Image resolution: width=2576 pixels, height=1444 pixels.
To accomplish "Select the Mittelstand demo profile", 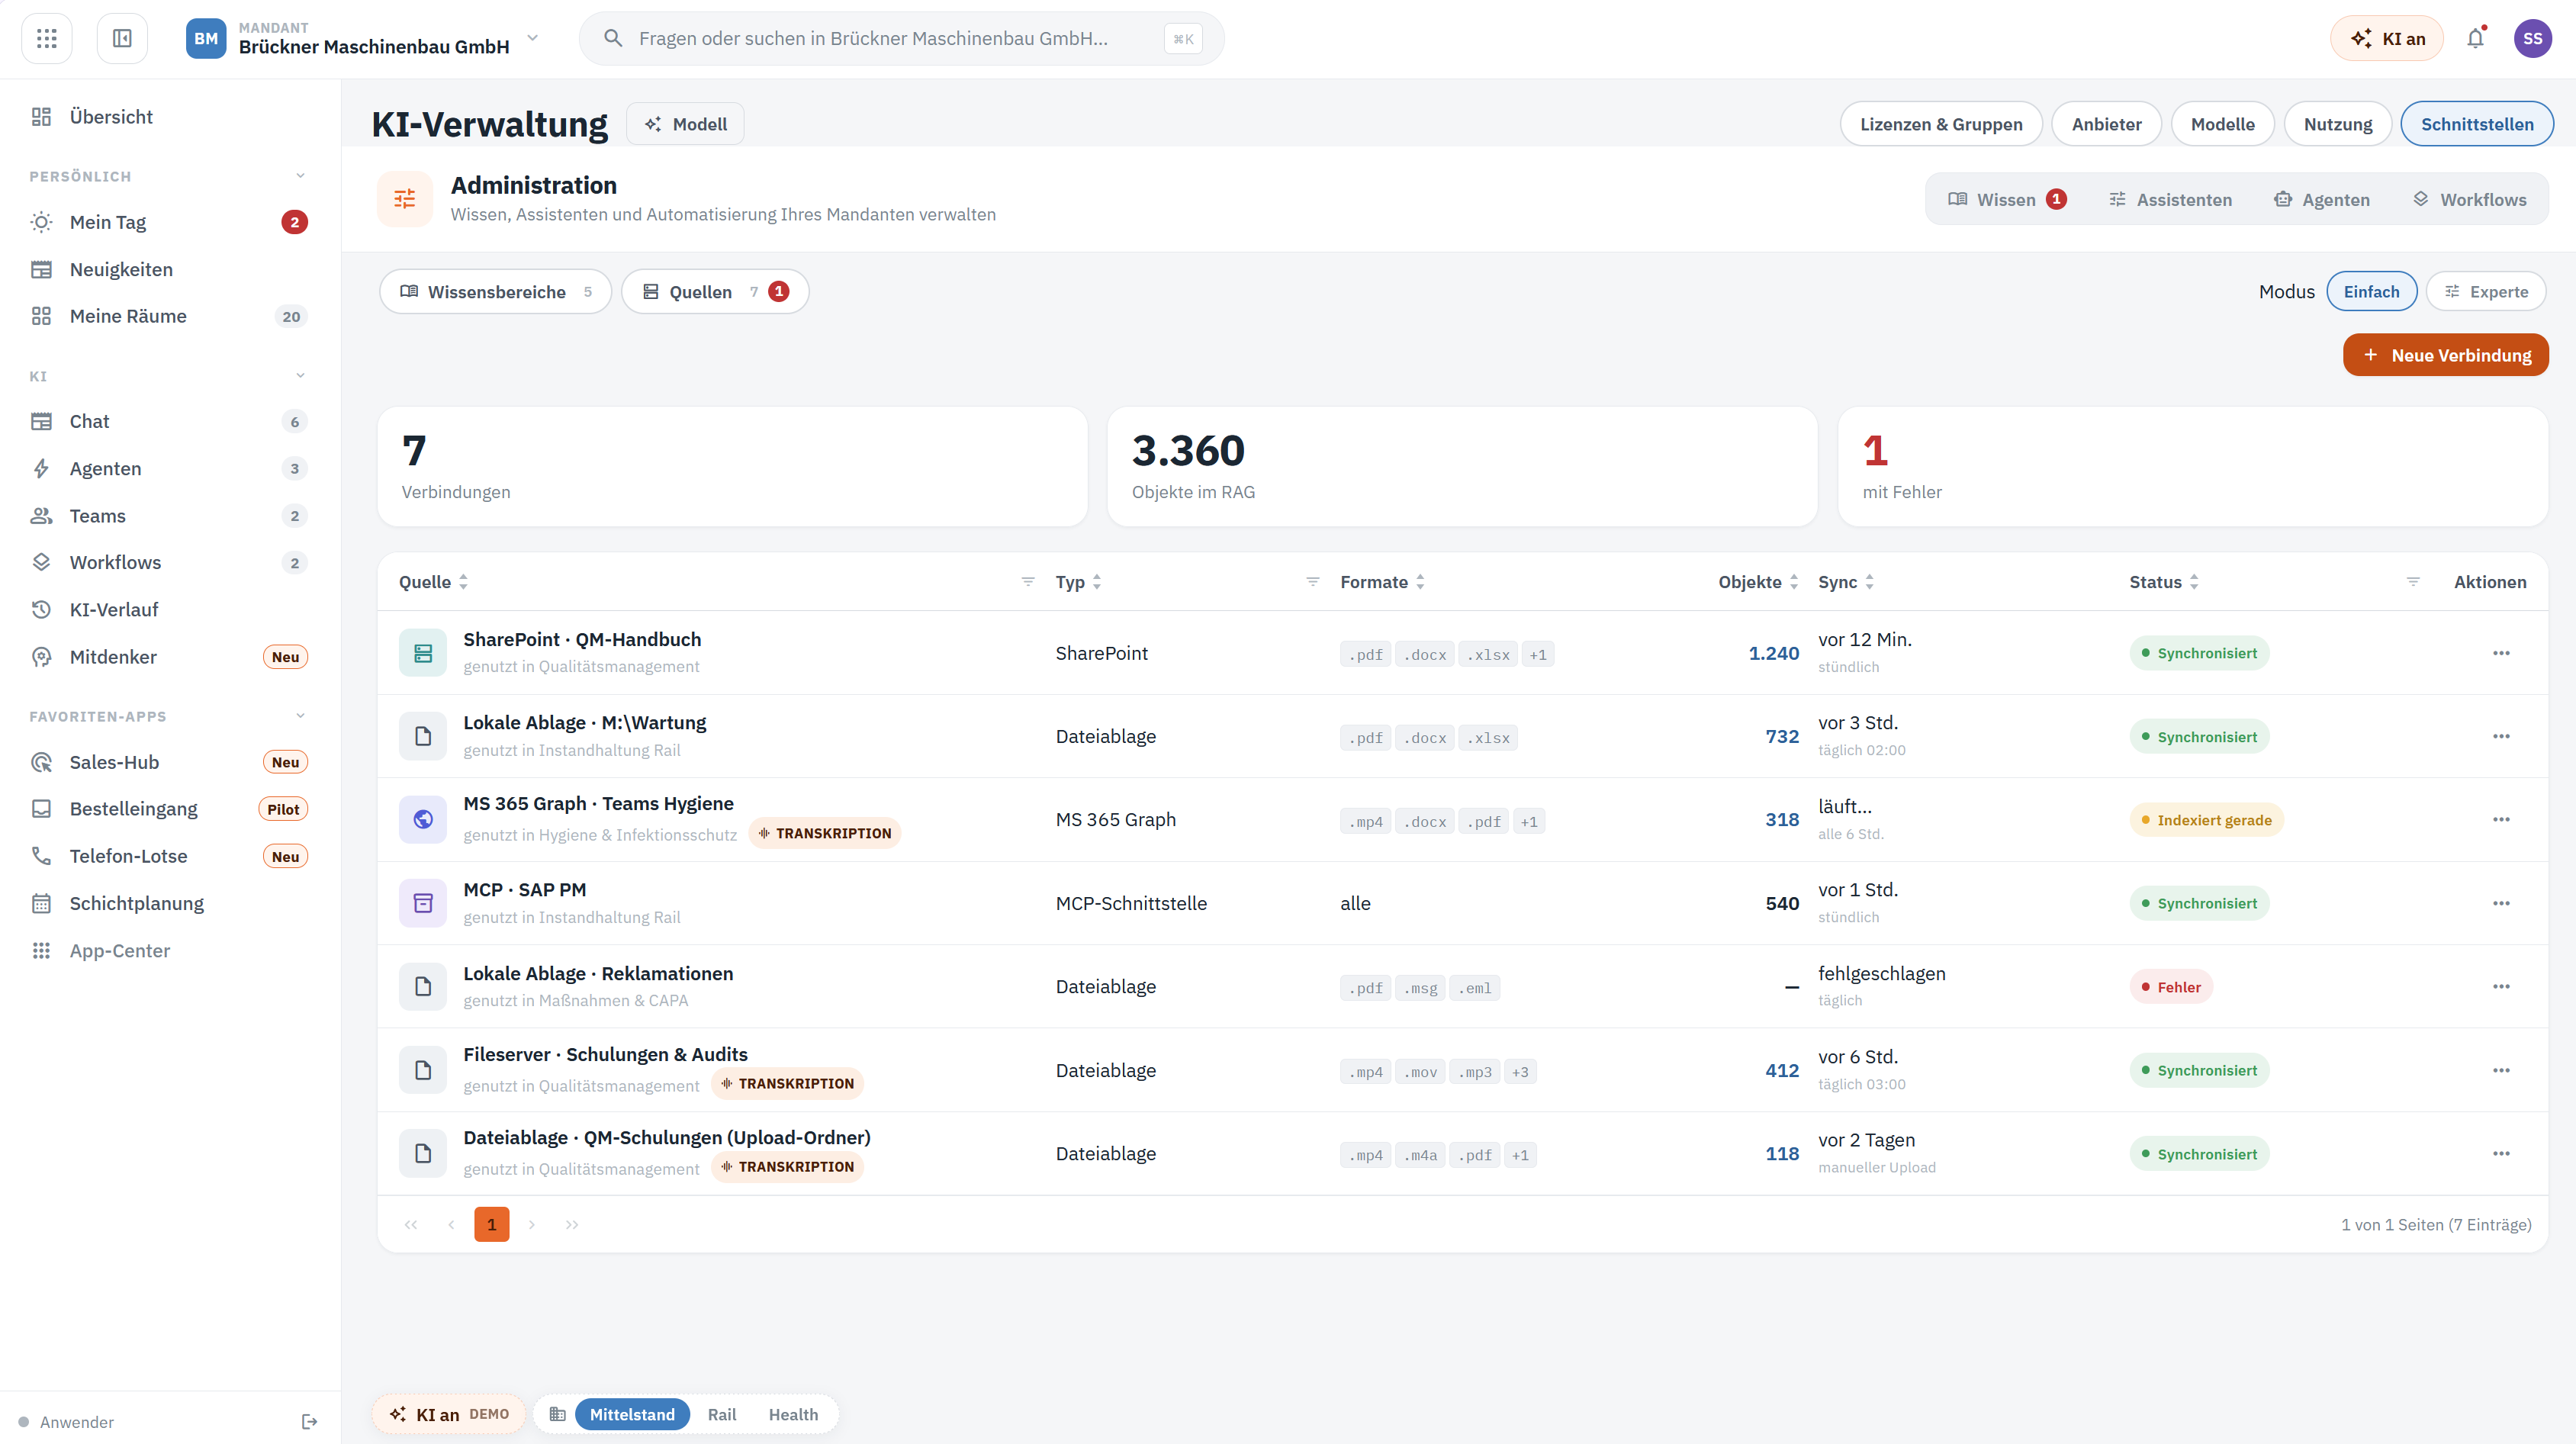I will (x=632, y=1414).
